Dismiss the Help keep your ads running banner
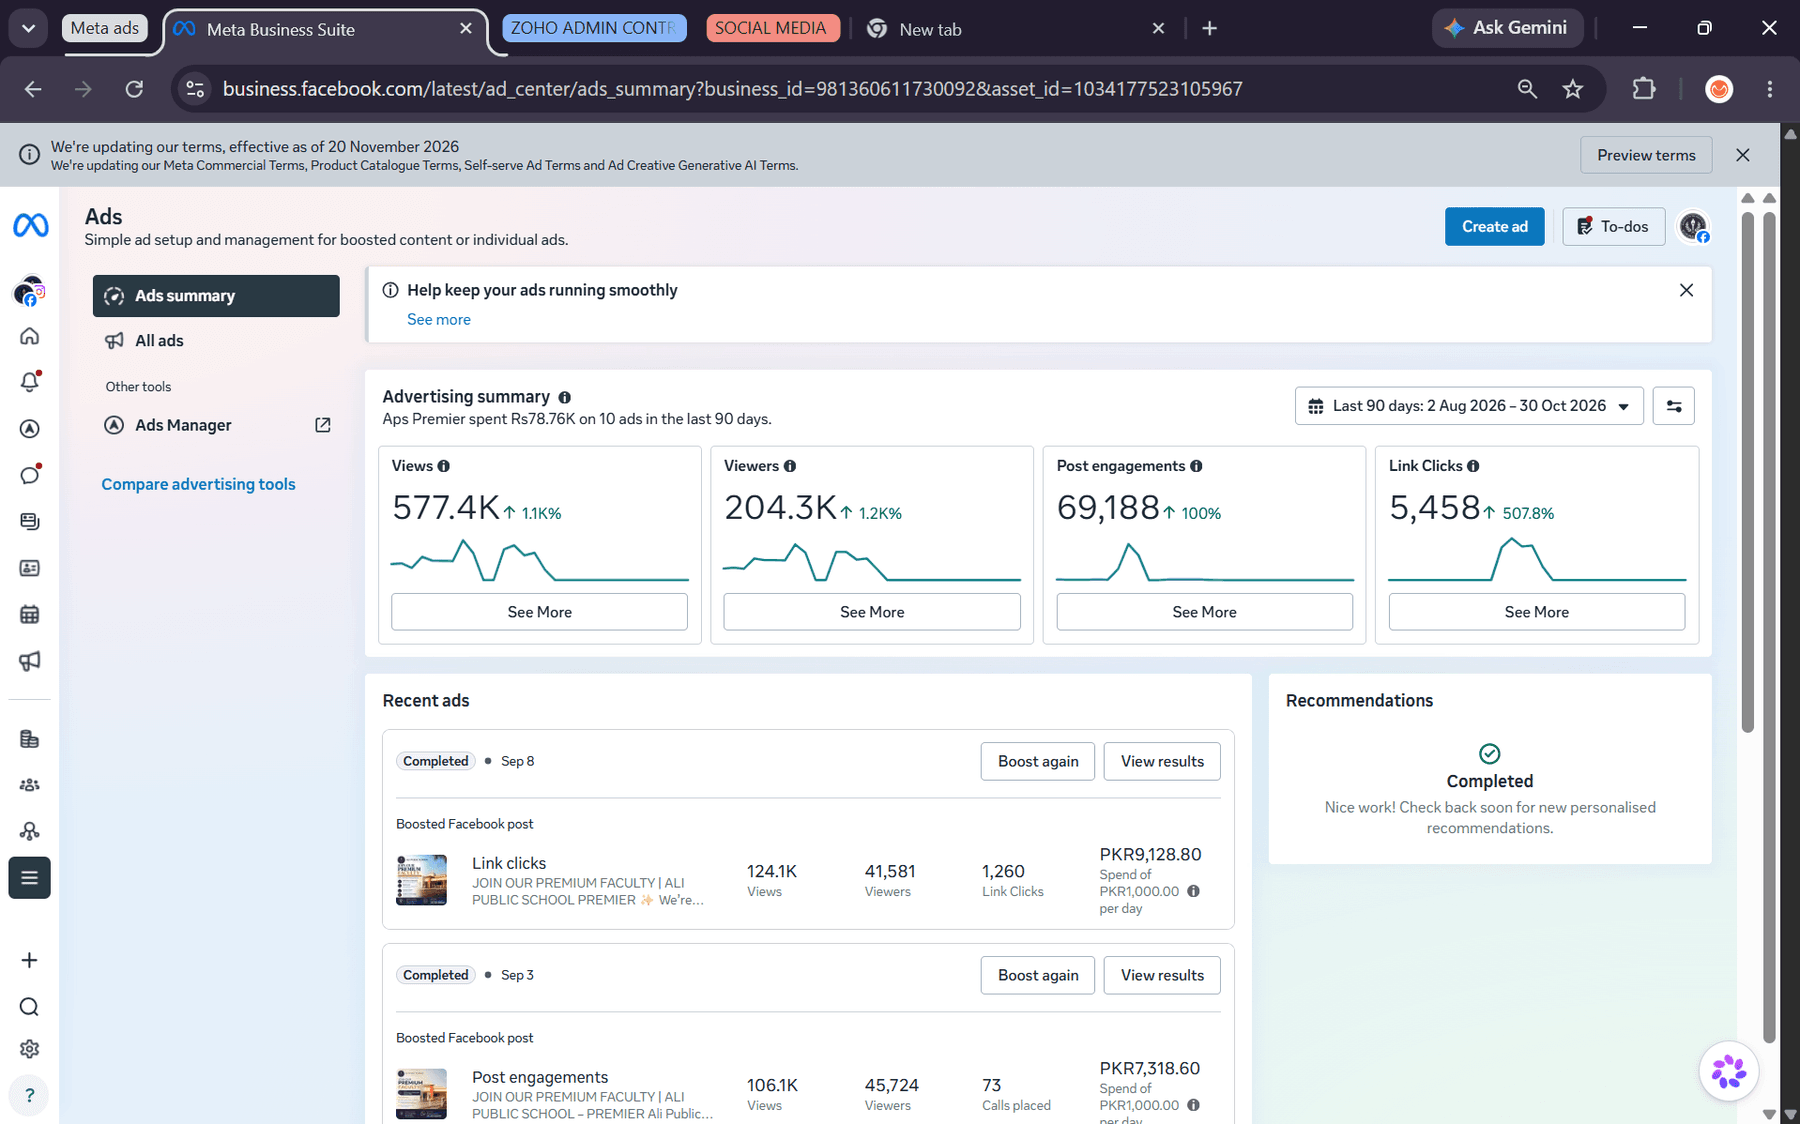This screenshot has height=1124, width=1800. click(1686, 290)
